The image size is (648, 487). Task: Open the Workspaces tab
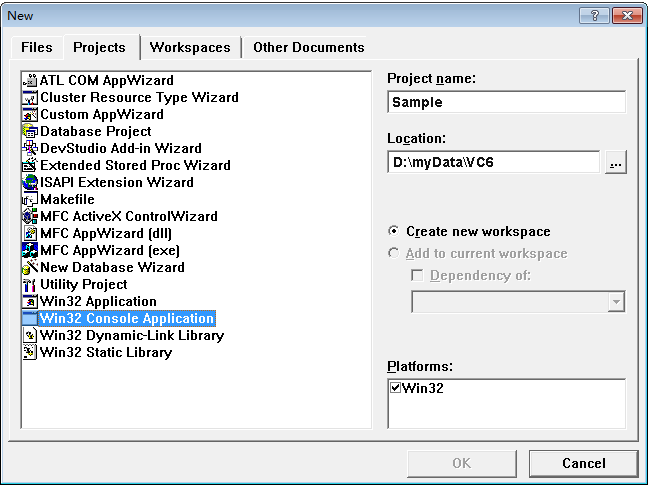(190, 47)
